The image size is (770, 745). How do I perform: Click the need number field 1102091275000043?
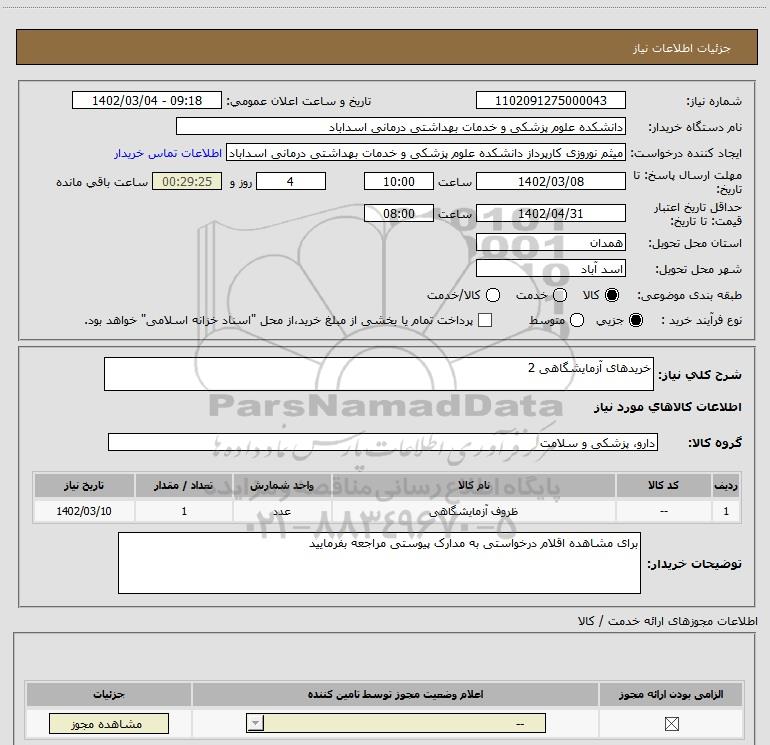[x=550, y=100]
